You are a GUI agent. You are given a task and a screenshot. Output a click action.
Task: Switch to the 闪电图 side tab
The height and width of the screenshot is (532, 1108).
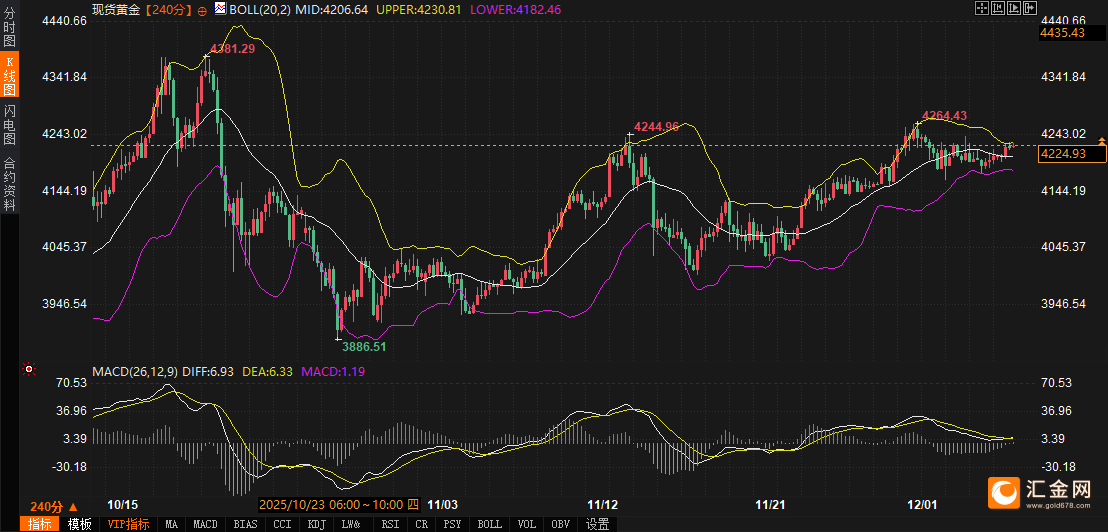click(10, 123)
